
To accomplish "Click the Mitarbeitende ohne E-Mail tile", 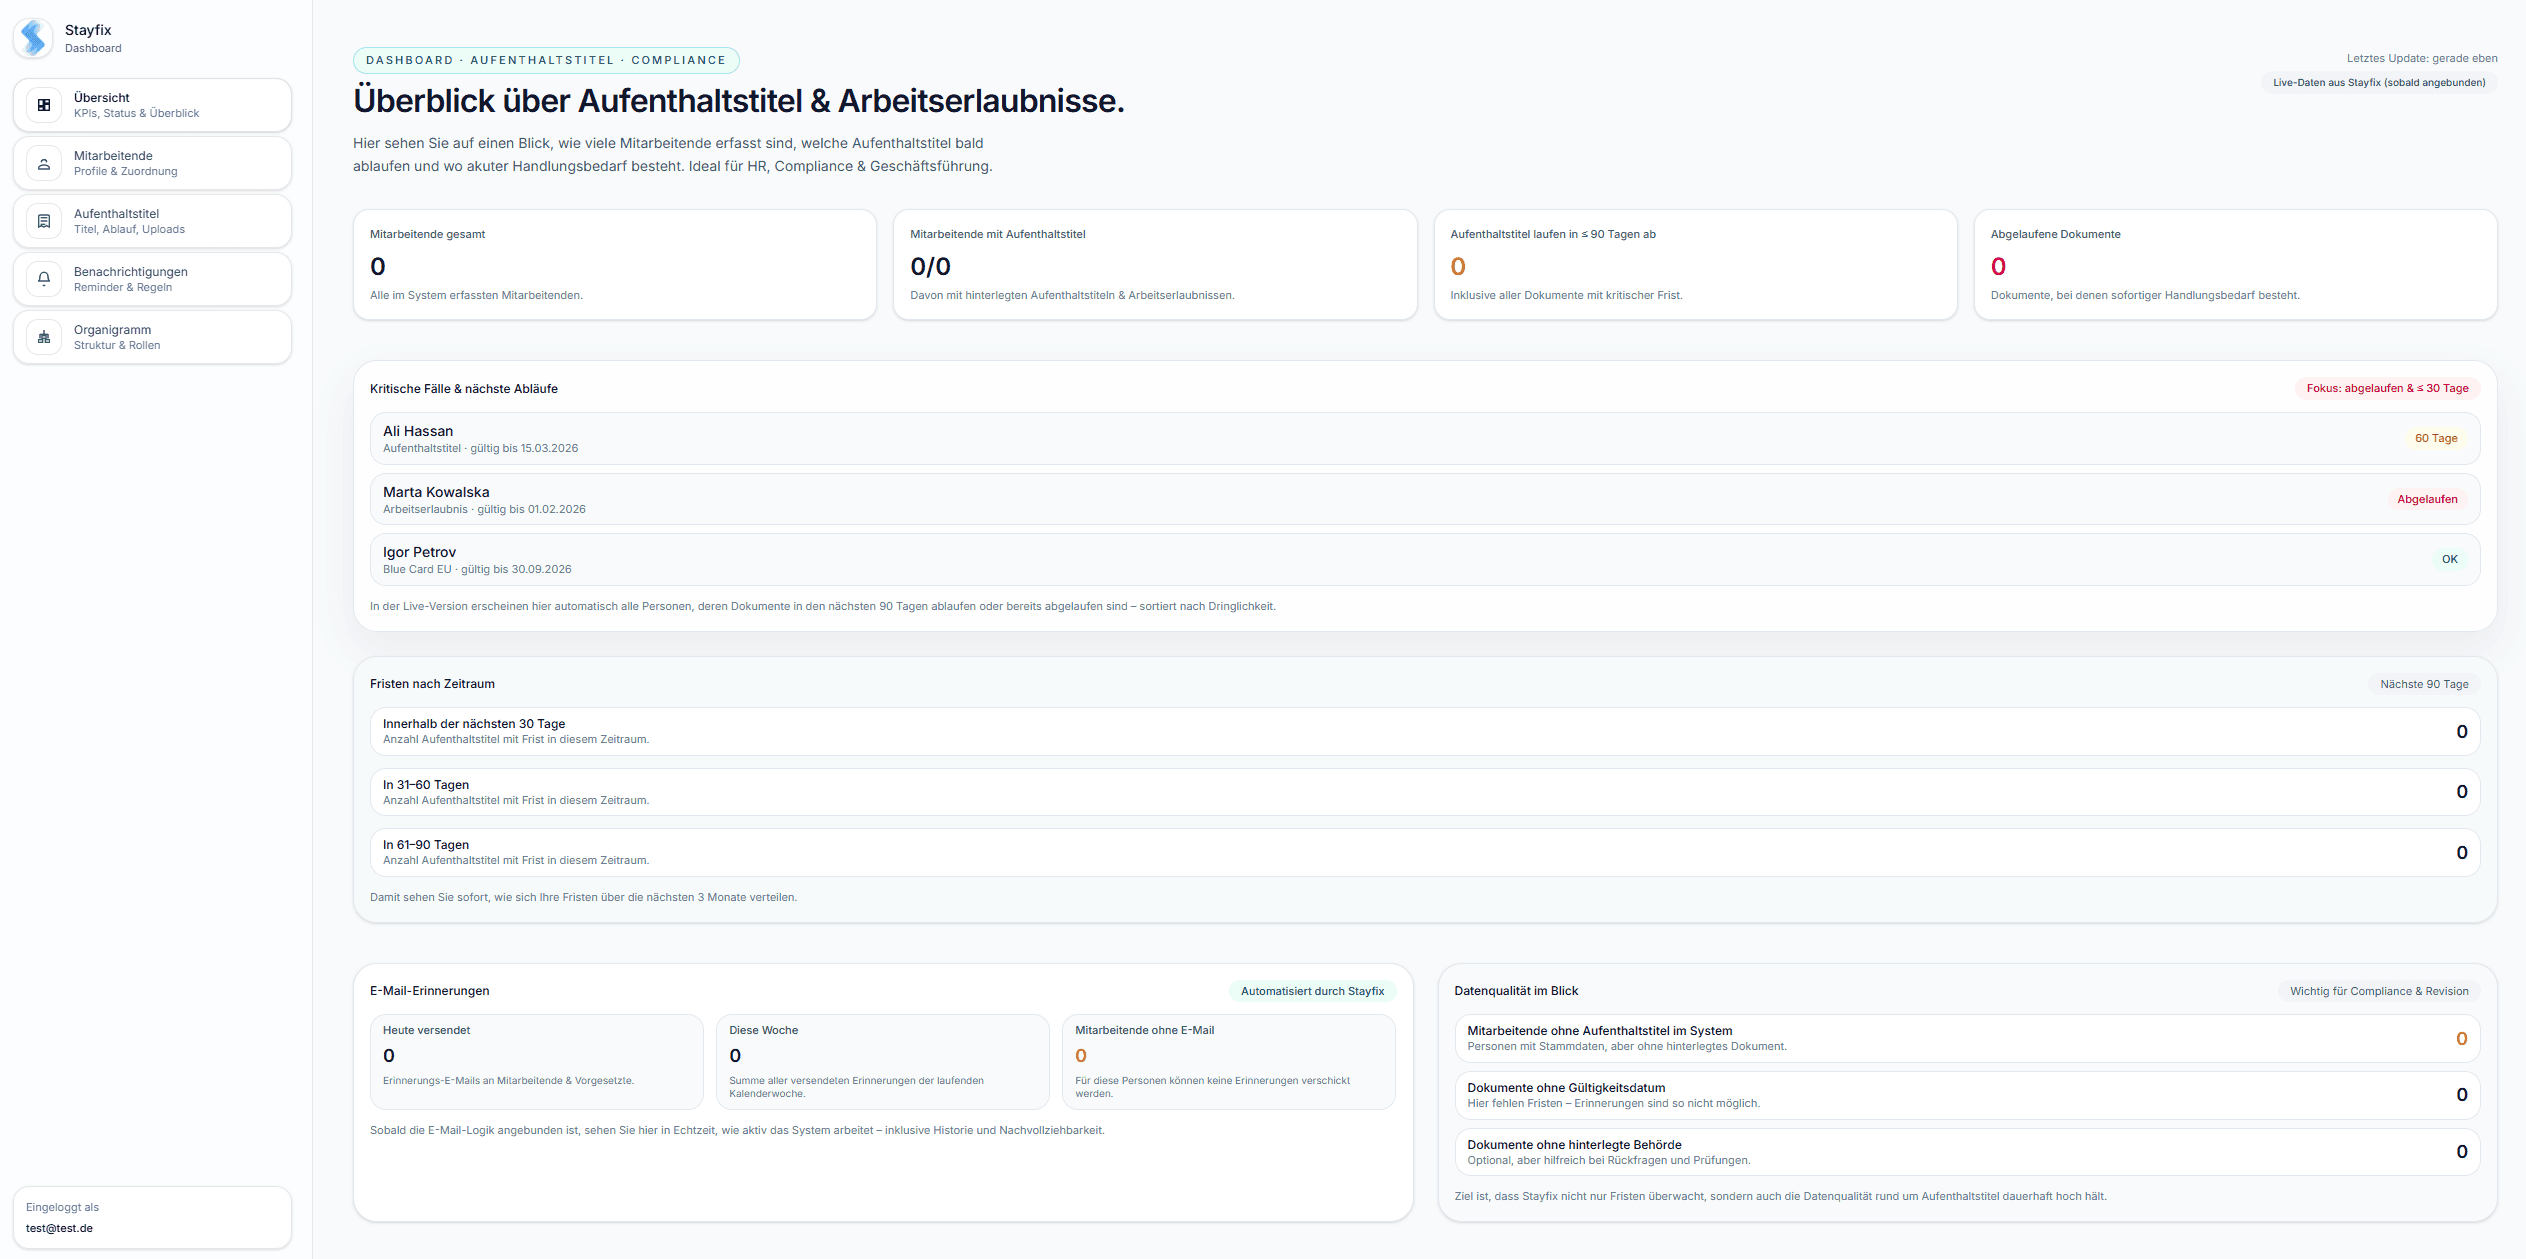I will (1227, 1061).
